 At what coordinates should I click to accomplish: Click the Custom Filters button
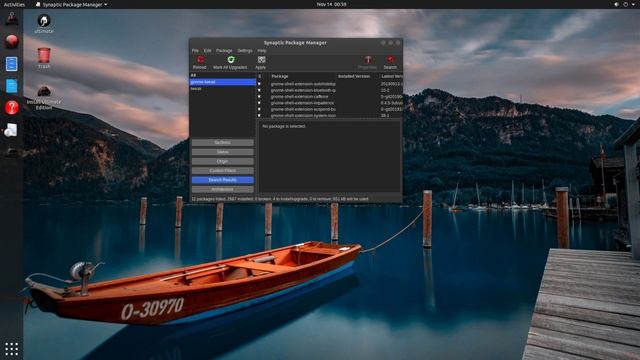pyautogui.click(x=222, y=171)
